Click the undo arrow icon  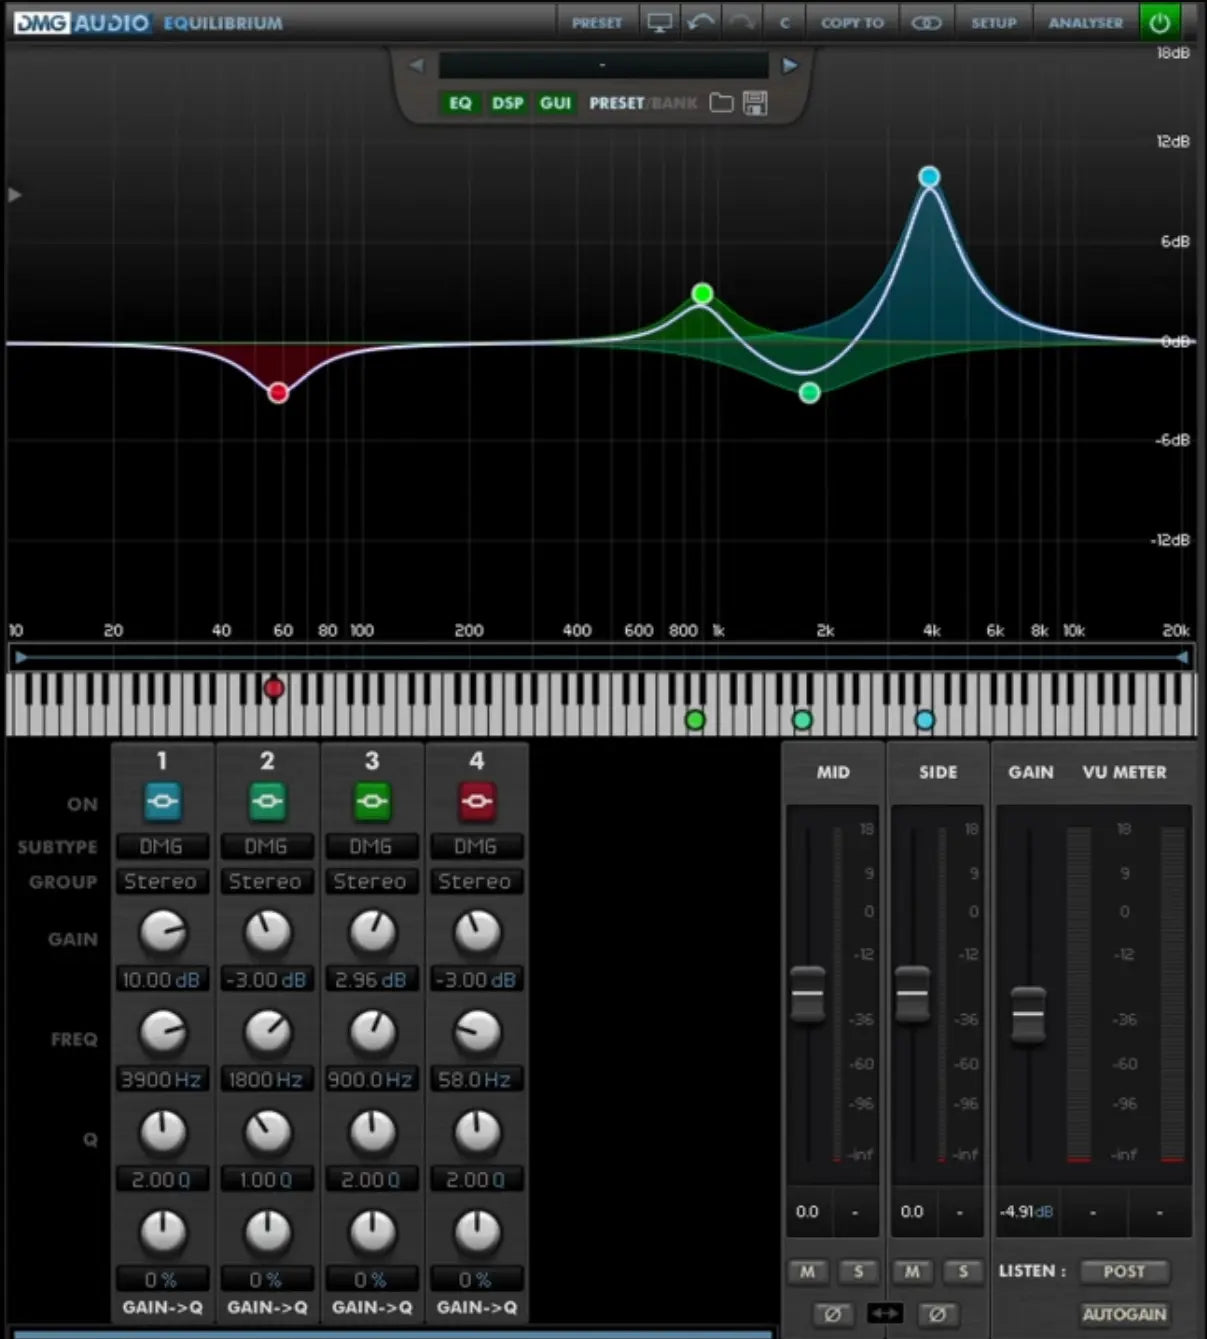700,22
